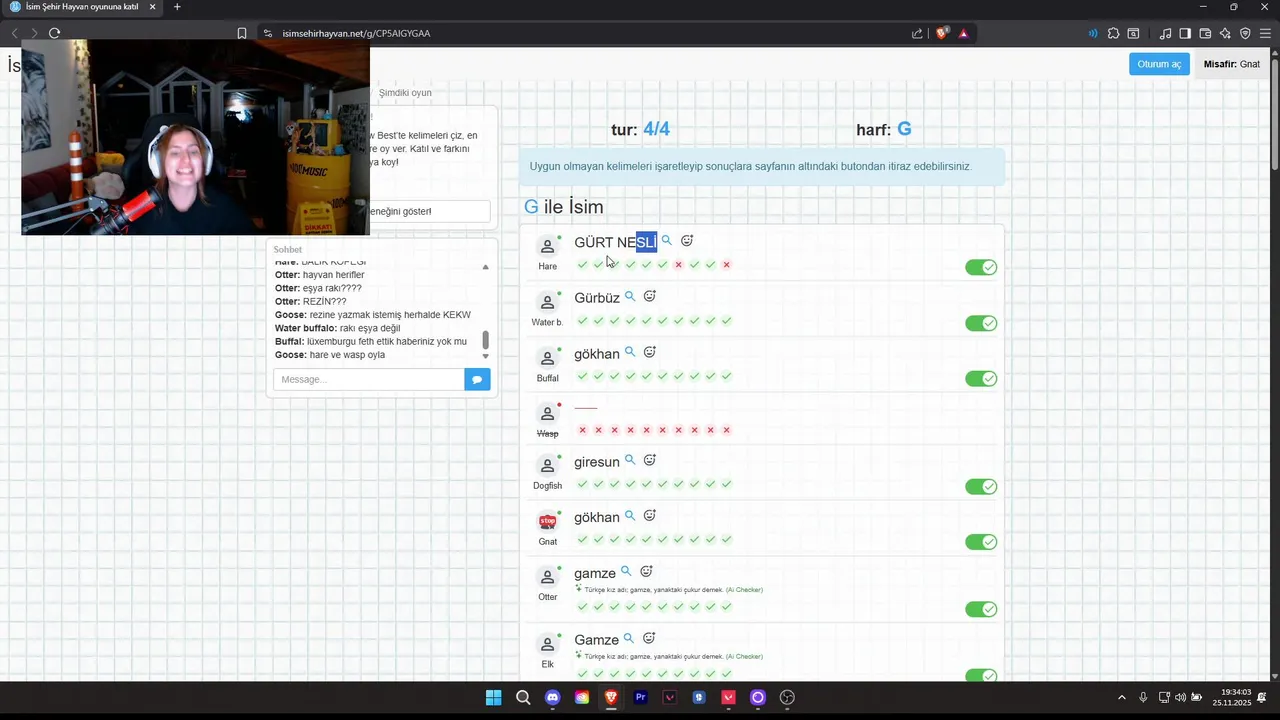Image resolution: width=1280 pixels, height=720 pixels.
Task: Add emoji reaction to Elk's Gamze
Action: click(649, 639)
